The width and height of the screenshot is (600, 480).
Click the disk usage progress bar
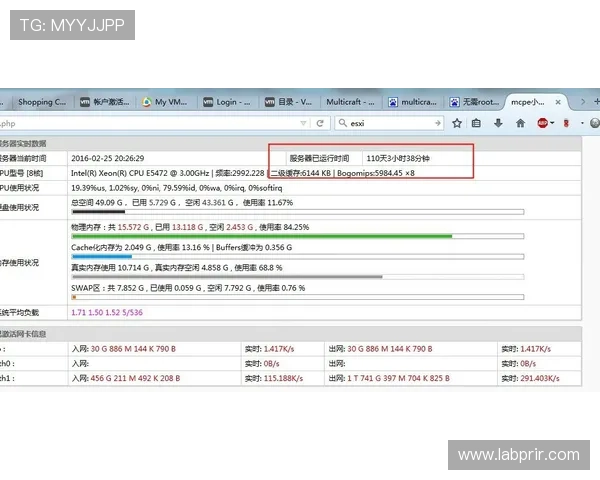click(x=297, y=212)
